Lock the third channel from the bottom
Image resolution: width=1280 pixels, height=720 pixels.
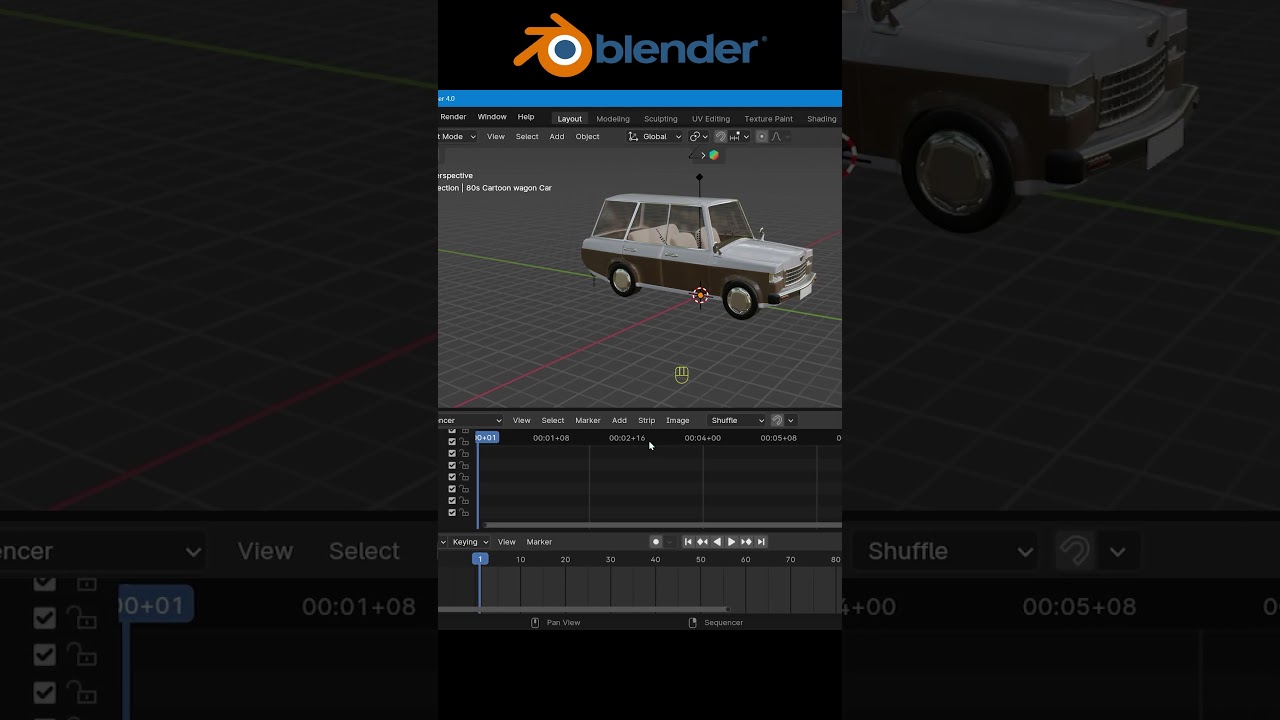pyautogui.click(x=464, y=489)
